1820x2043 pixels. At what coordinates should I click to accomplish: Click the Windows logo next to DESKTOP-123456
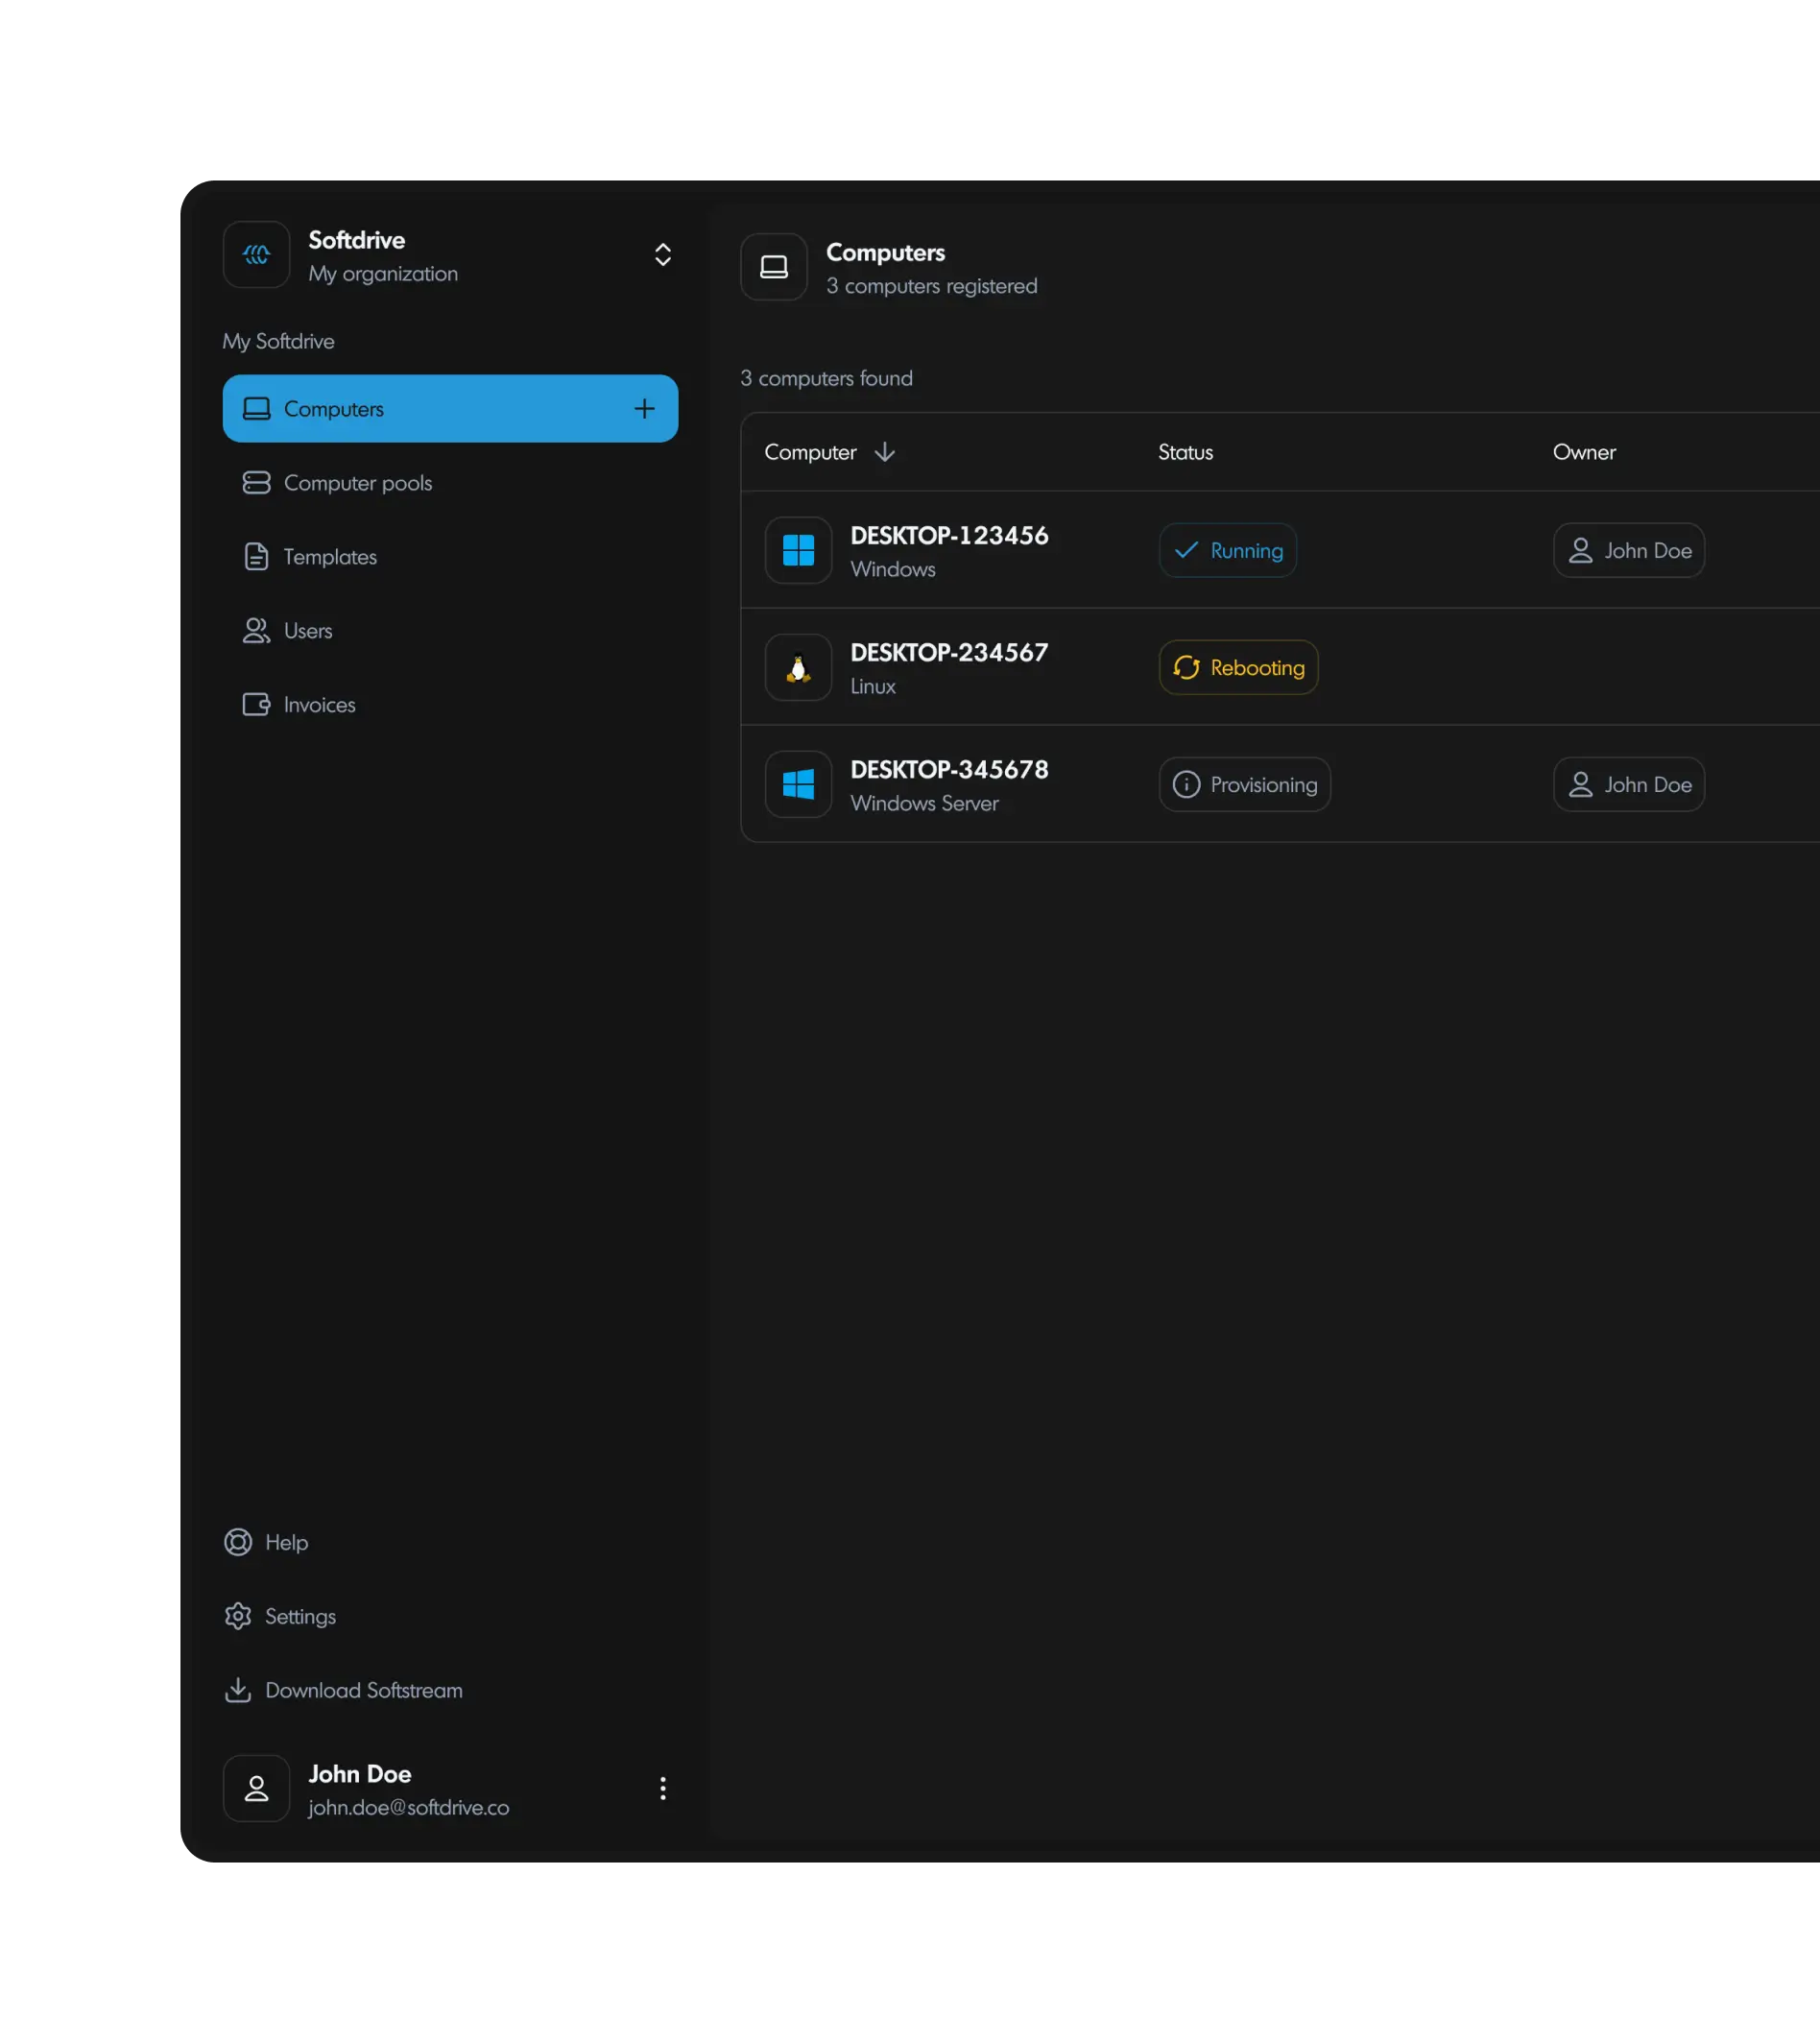point(797,550)
